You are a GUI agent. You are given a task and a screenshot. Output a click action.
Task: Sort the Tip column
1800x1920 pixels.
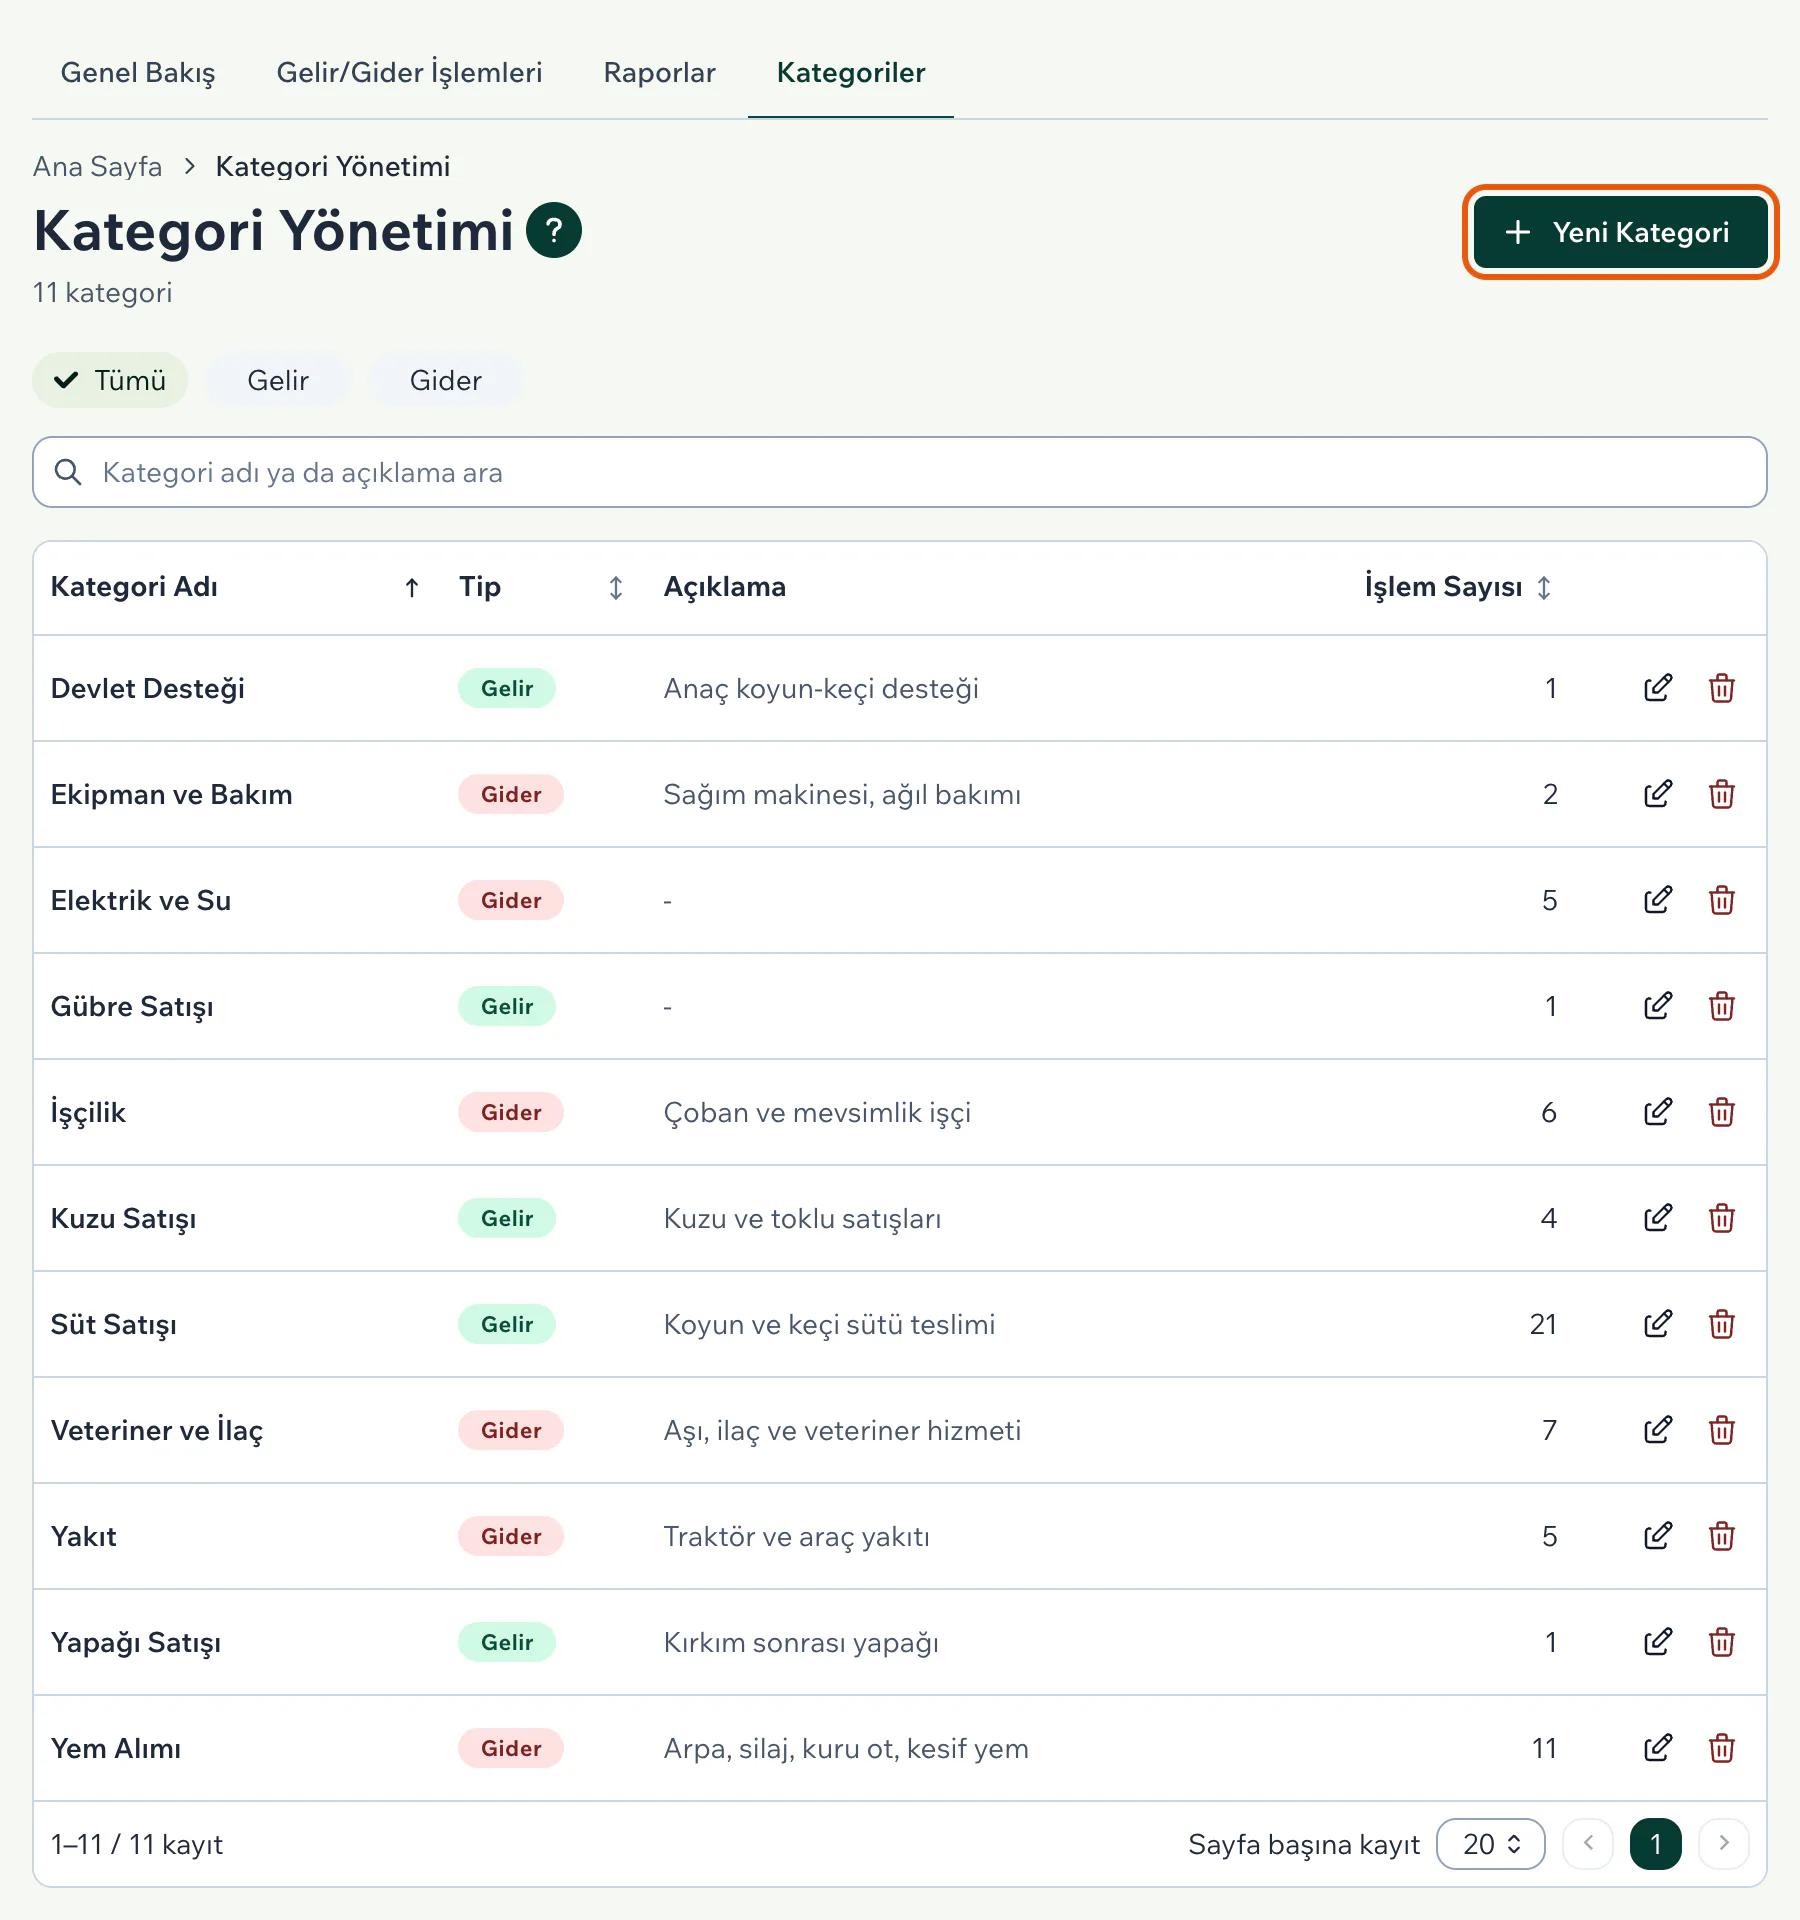(616, 587)
